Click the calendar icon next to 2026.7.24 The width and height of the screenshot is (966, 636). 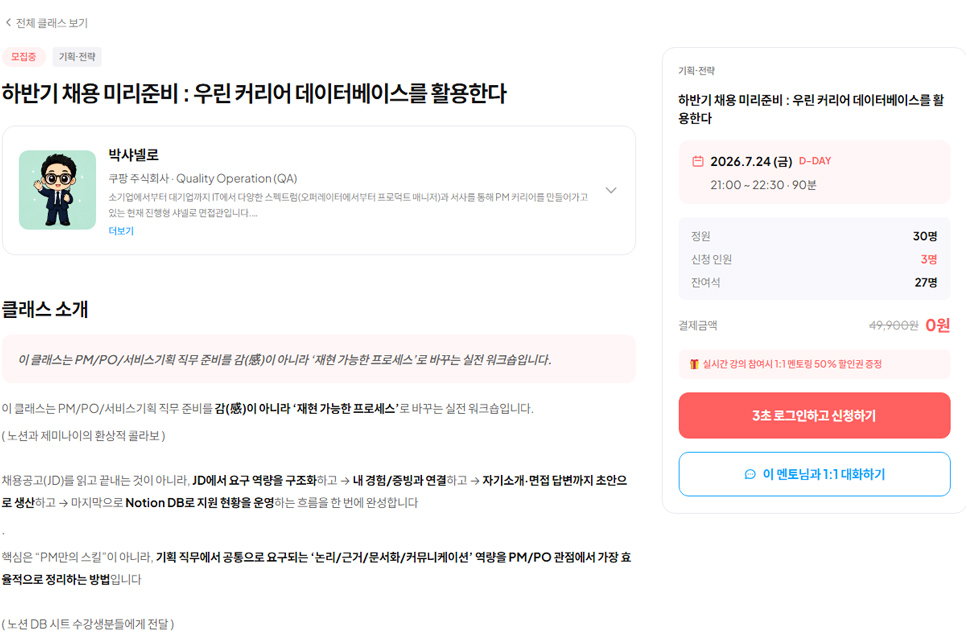(697, 161)
